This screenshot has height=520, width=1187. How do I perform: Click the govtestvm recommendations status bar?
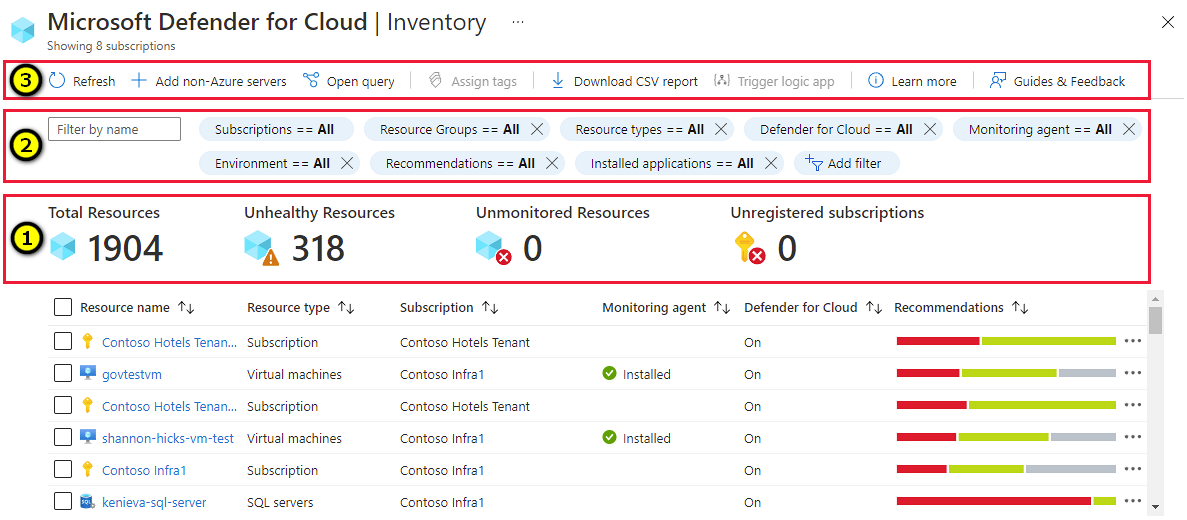tap(1005, 374)
